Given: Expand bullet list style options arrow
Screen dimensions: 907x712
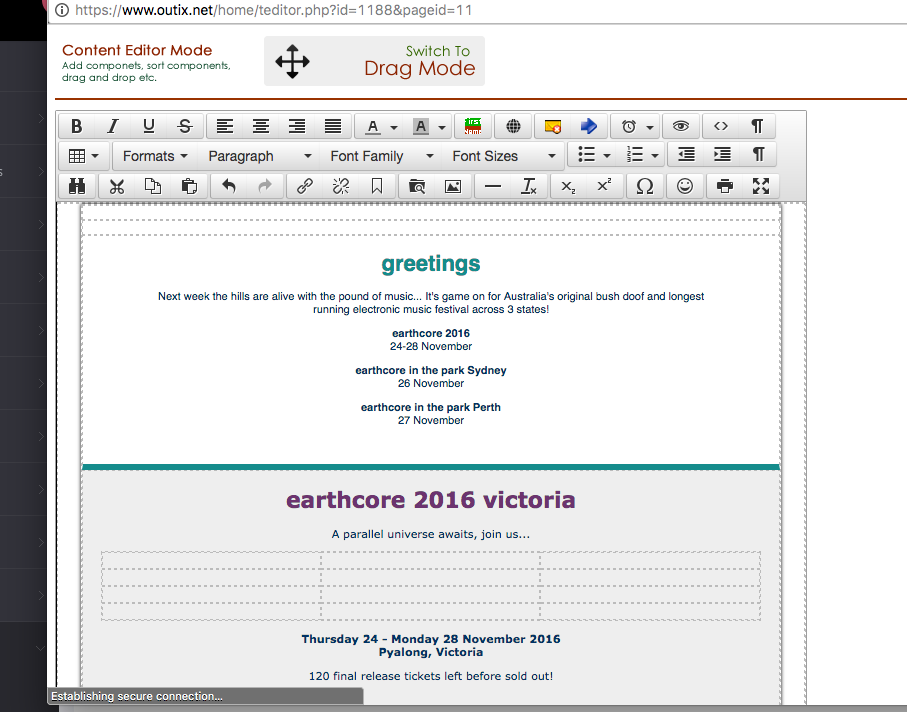Looking at the screenshot, I should 607,156.
